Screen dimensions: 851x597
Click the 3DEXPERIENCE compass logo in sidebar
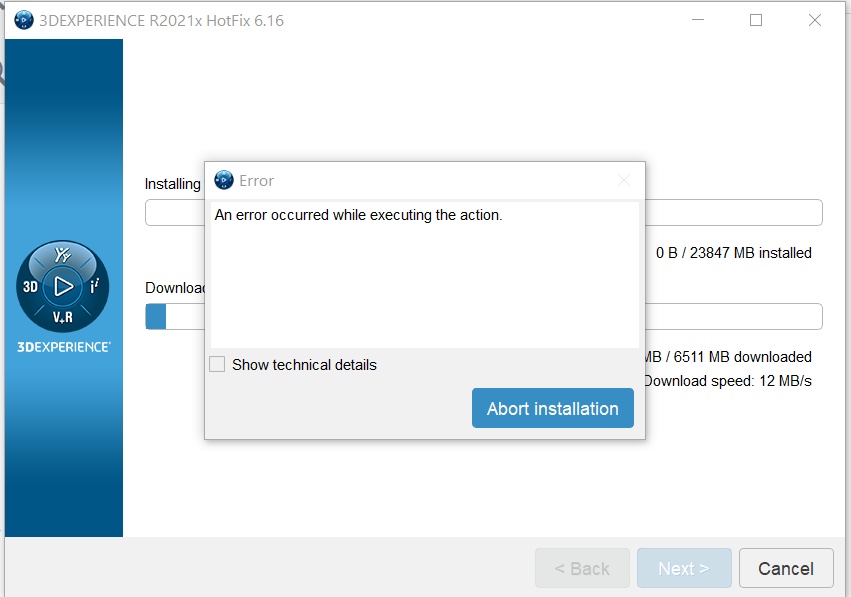click(63, 286)
